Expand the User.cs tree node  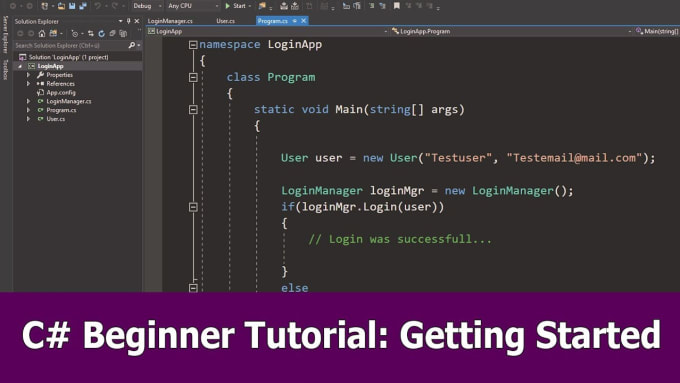coord(29,119)
